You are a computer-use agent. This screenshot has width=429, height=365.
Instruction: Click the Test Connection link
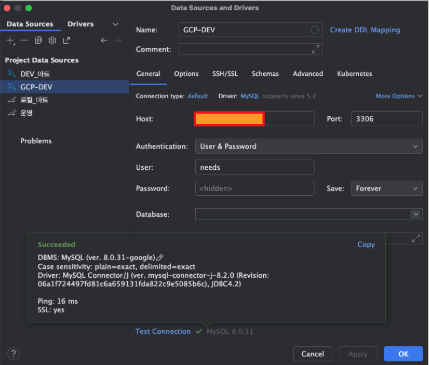(163, 331)
